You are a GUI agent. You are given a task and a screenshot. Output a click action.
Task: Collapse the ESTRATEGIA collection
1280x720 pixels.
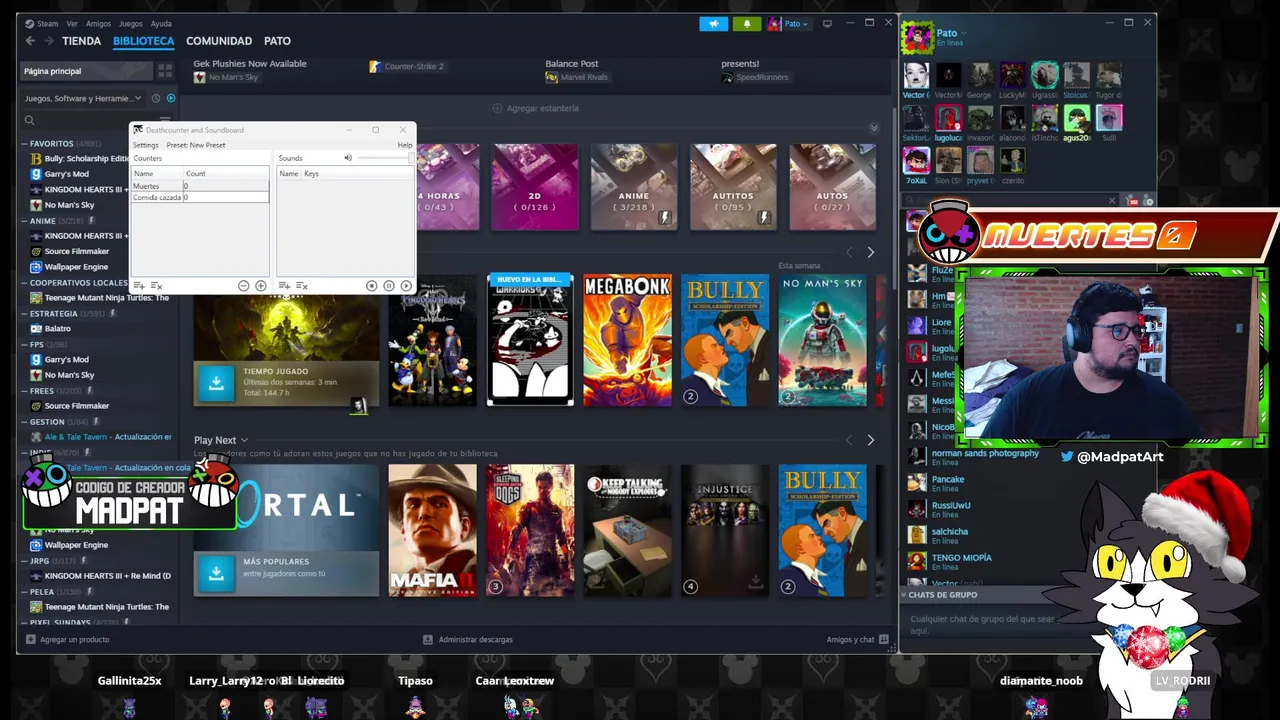click(24, 313)
